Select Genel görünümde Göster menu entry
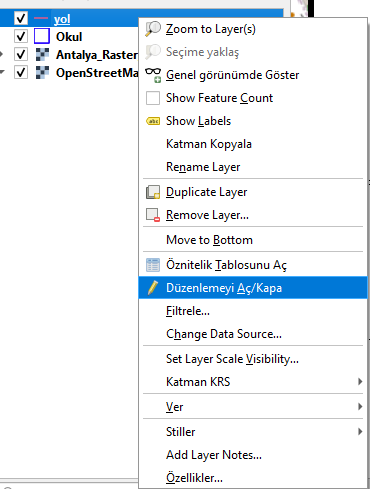370x489 pixels. [x=253, y=75]
